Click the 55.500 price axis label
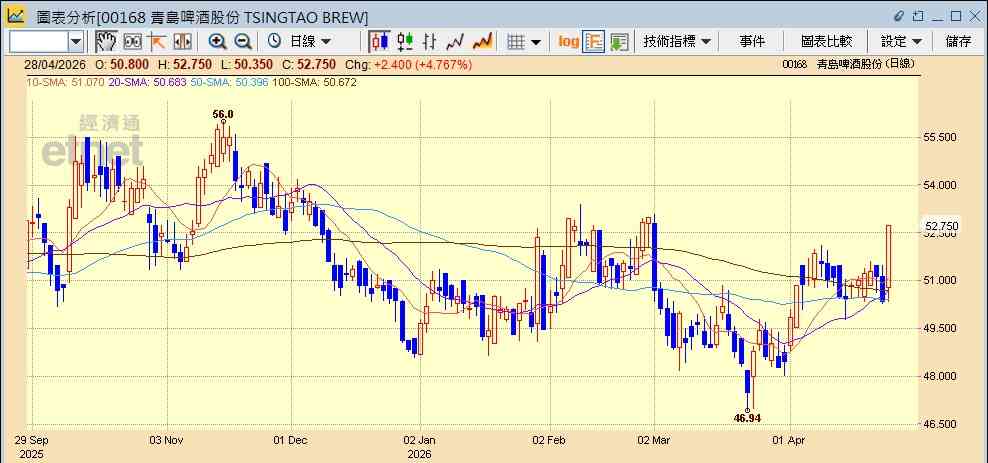This screenshot has height=463, width=988. 941,137
